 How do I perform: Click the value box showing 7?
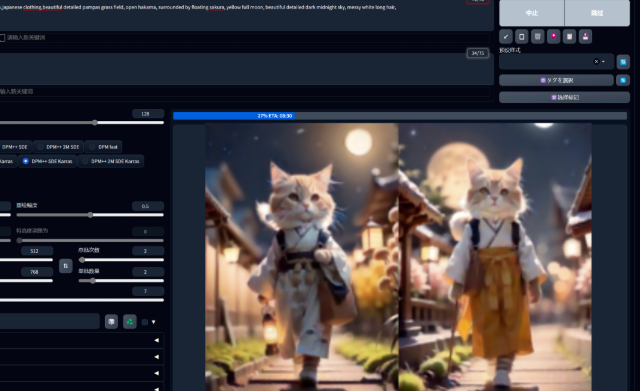pos(148,291)
